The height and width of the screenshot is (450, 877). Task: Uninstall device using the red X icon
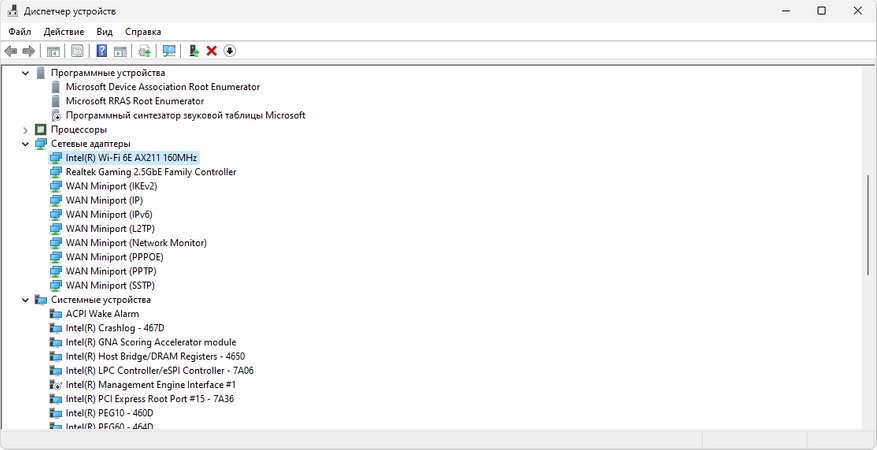[x=211, y=51]
